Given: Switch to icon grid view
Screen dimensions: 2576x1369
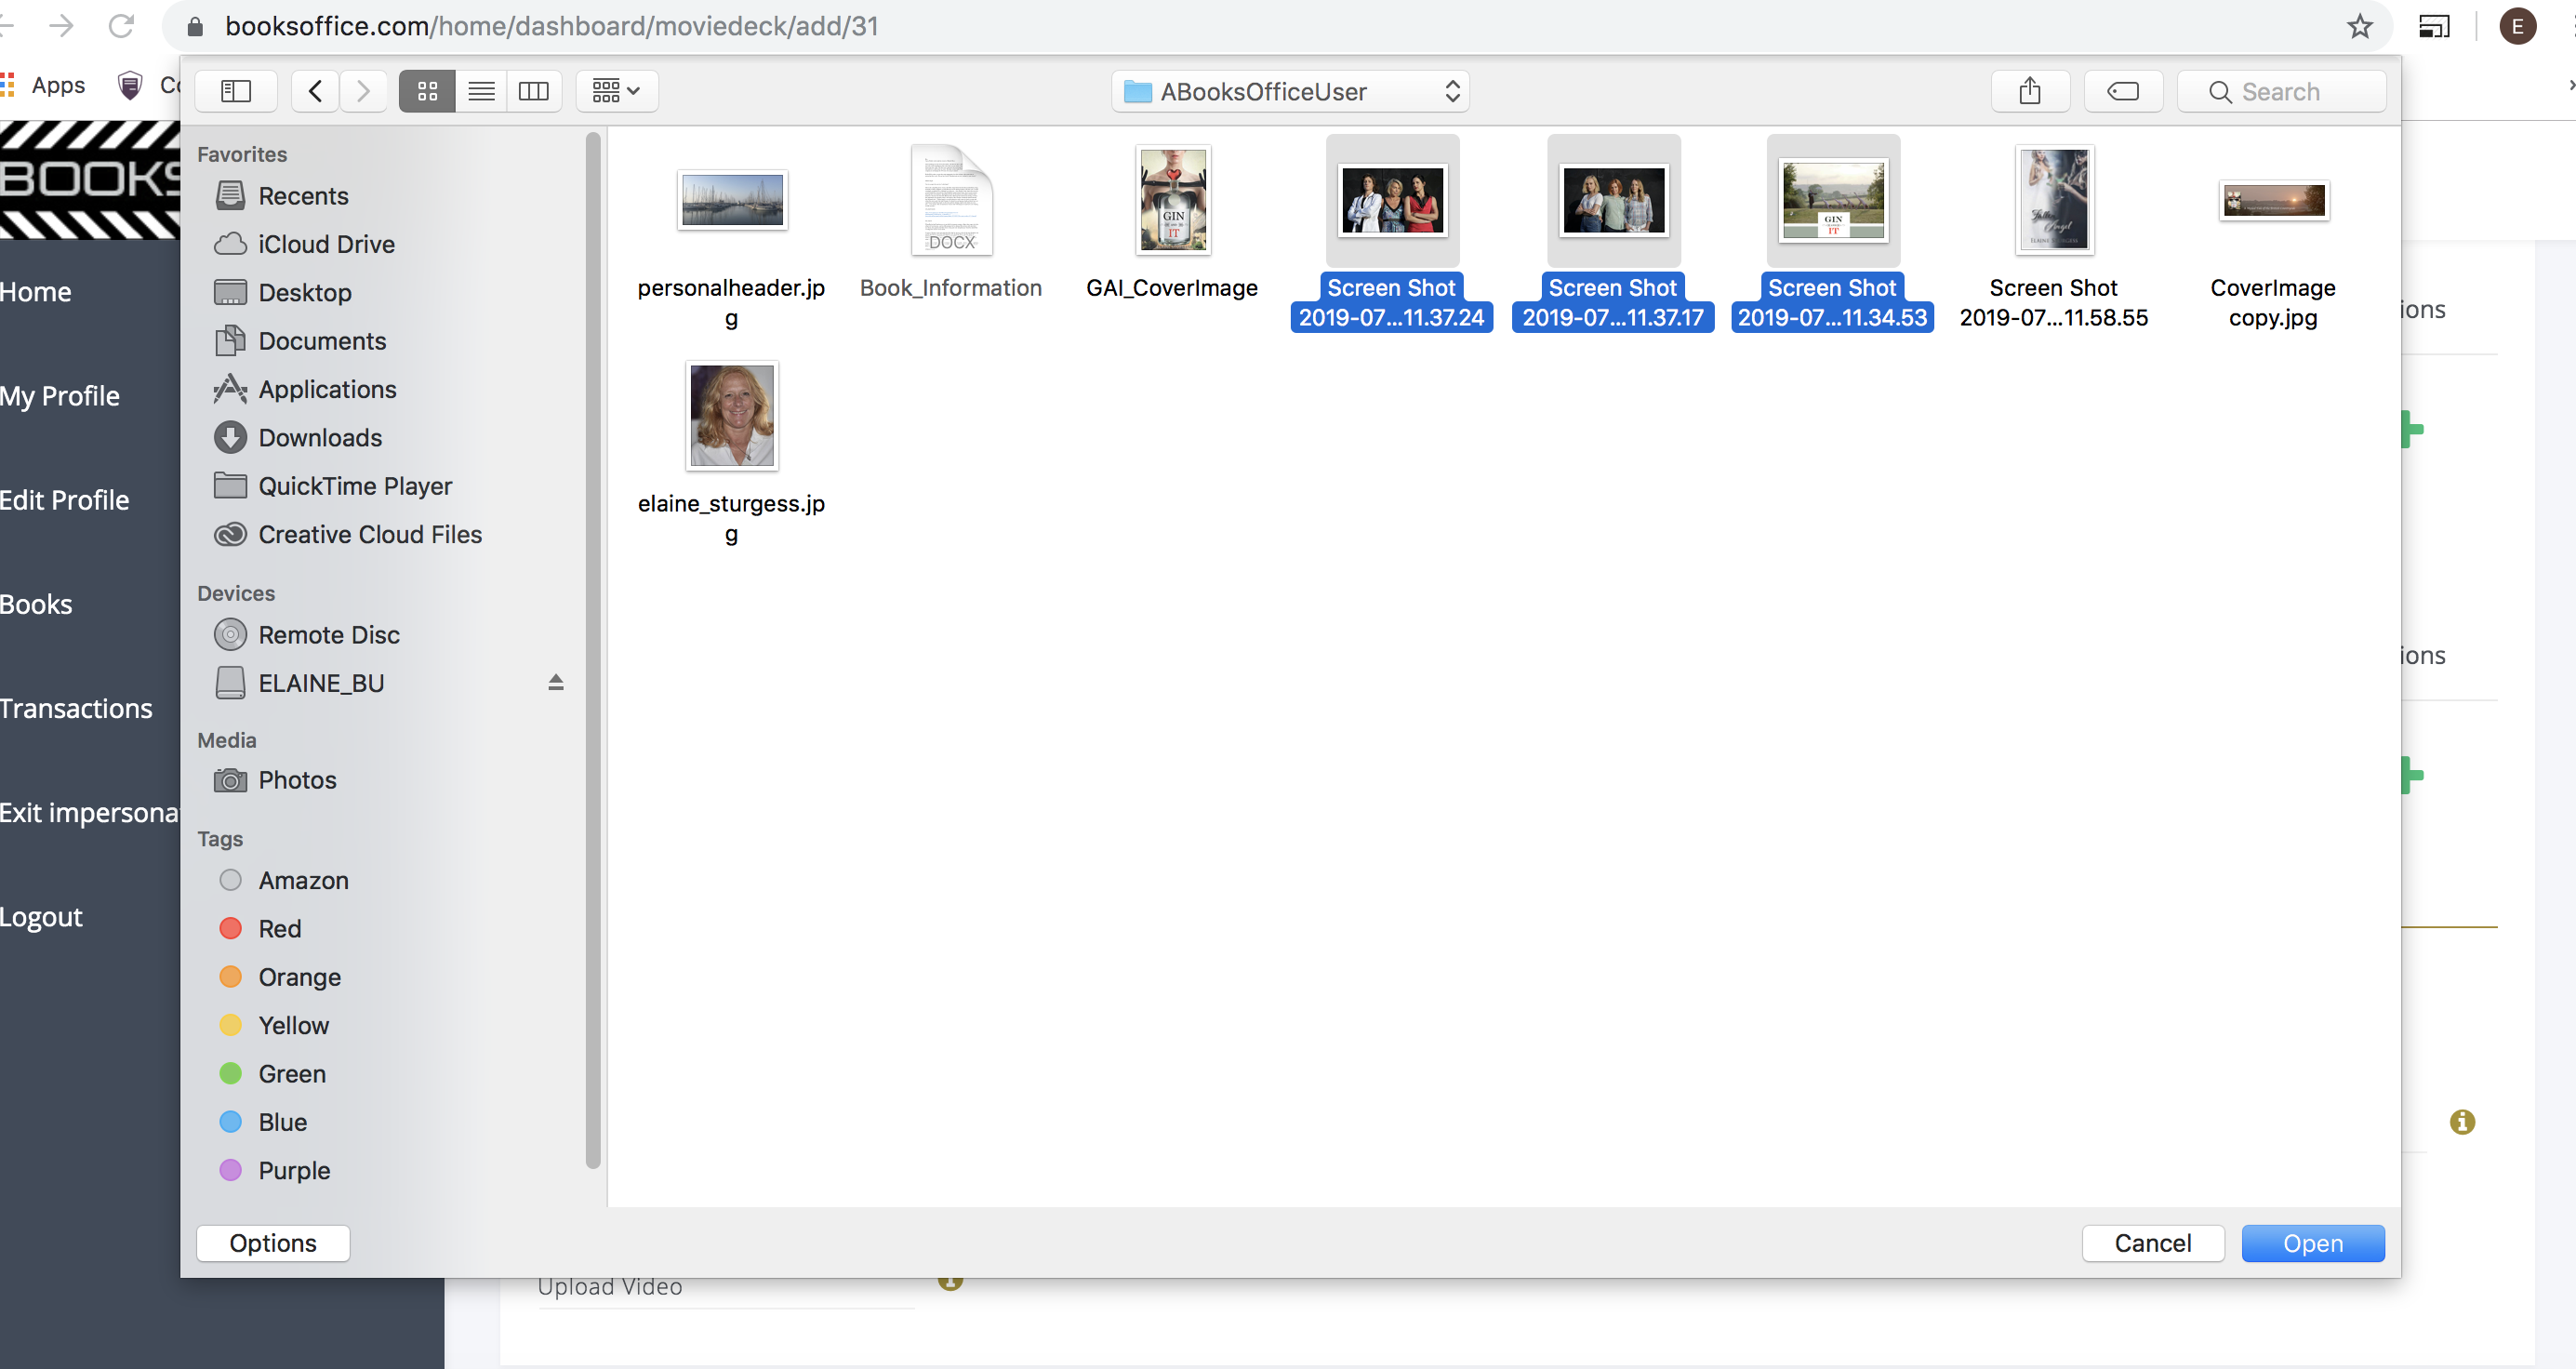Looking at the screenshot, I should click(x=427, y=91).
